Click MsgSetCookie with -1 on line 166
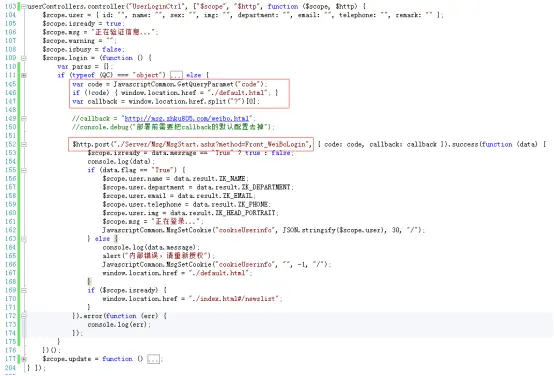Image resolution: width=554 pixels, height=376 pixels. click(x=216, y=264)
